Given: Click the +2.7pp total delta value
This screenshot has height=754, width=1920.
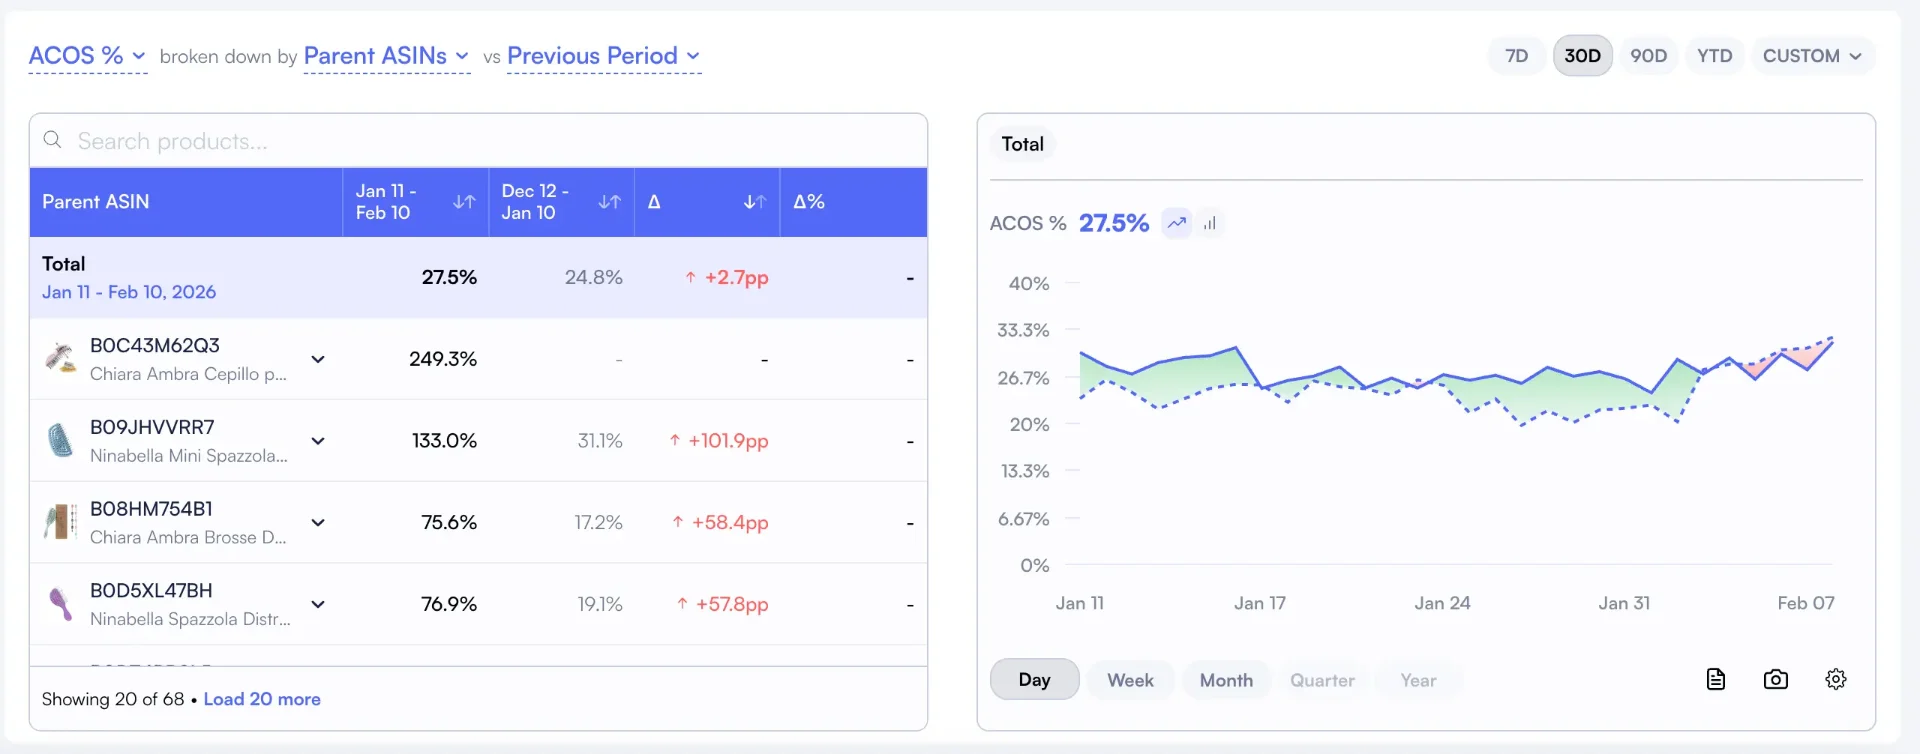Looking at the screenshot, I should click(x=727, y=278).
